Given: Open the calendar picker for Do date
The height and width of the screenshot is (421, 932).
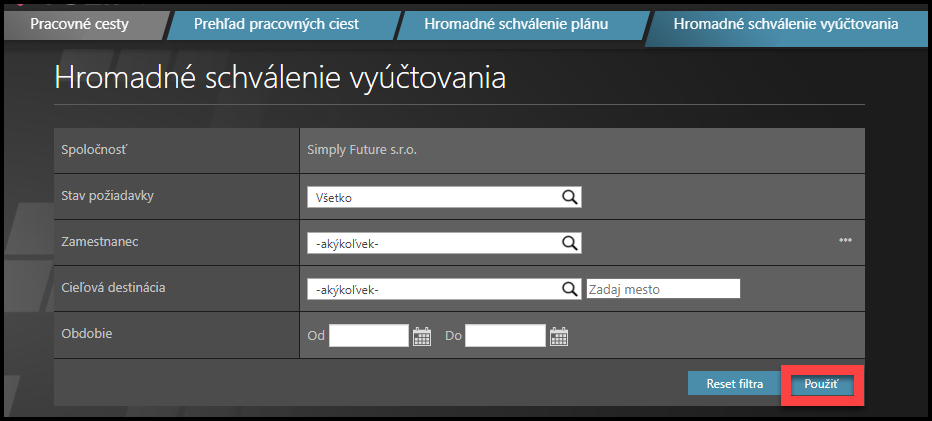Looking at the screenshot, I should tap(558, 336).
